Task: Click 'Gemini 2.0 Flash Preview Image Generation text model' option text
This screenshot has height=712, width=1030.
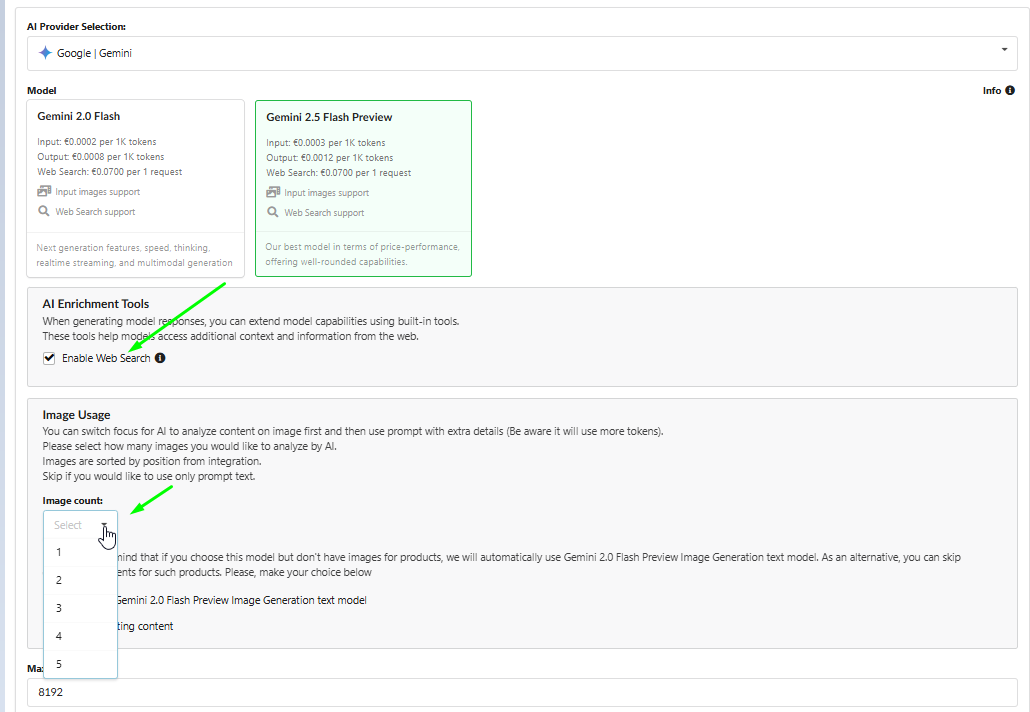Action: 241,600
